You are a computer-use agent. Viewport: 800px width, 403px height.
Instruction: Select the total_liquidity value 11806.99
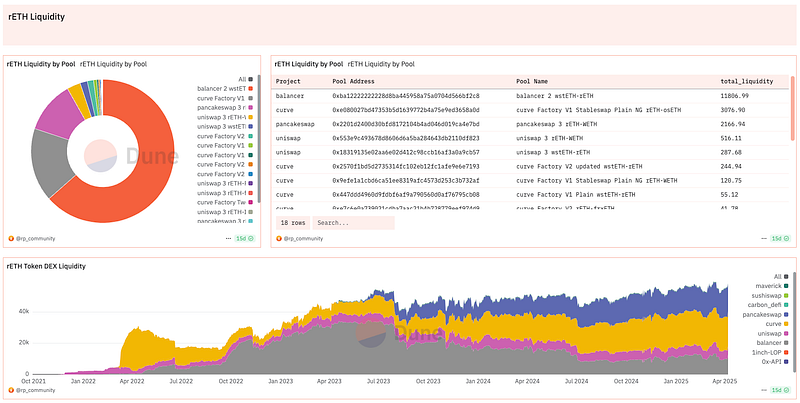[734, 95]
